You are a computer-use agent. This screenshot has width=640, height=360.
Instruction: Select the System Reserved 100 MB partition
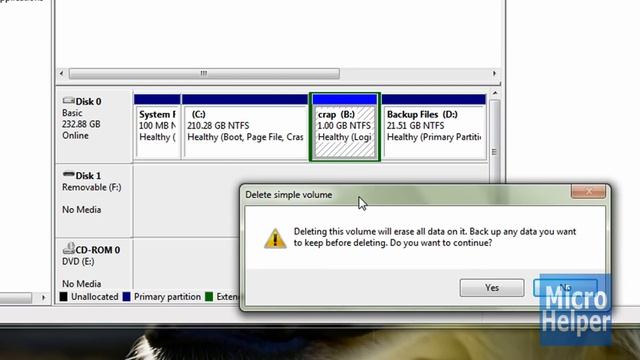pos(157,127)
